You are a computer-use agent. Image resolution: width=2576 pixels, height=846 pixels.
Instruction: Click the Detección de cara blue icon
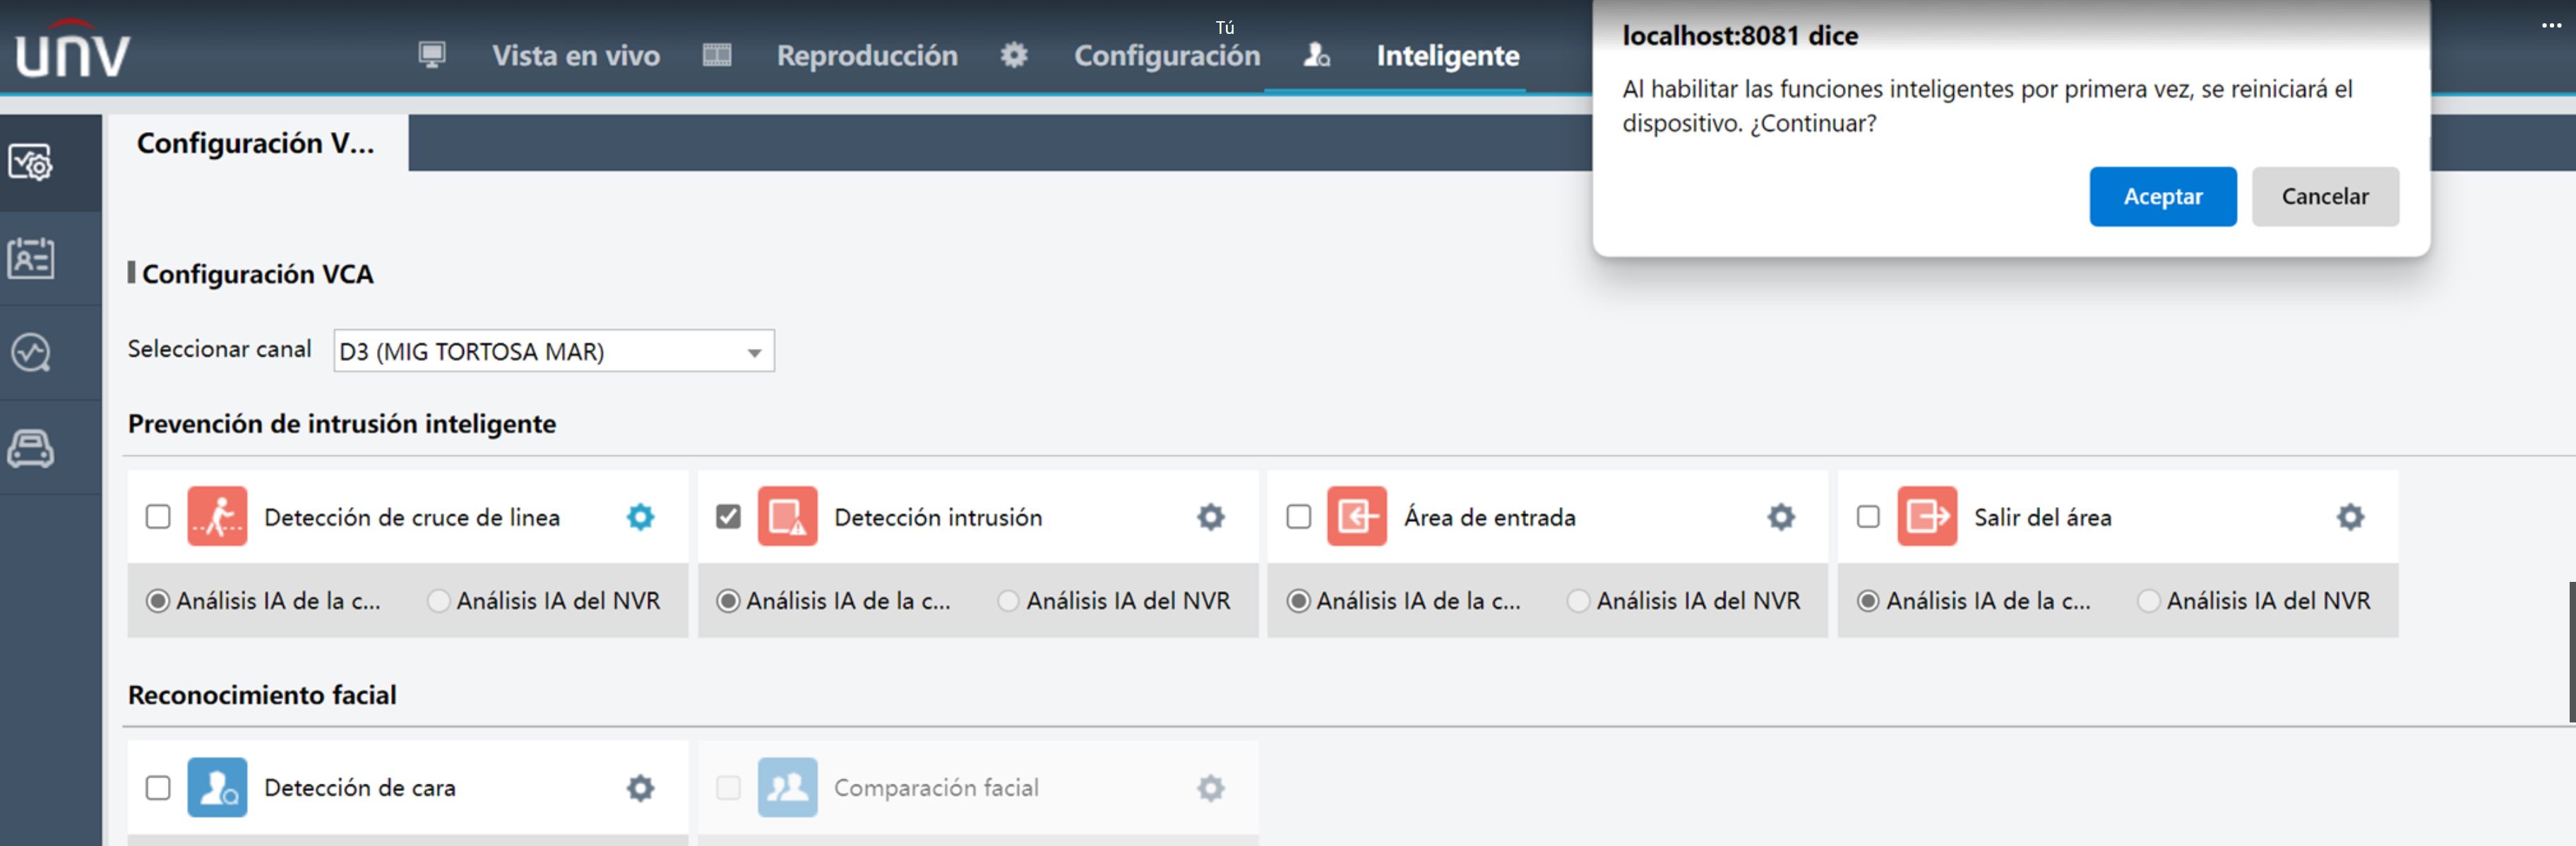click(x=217, y=787)
